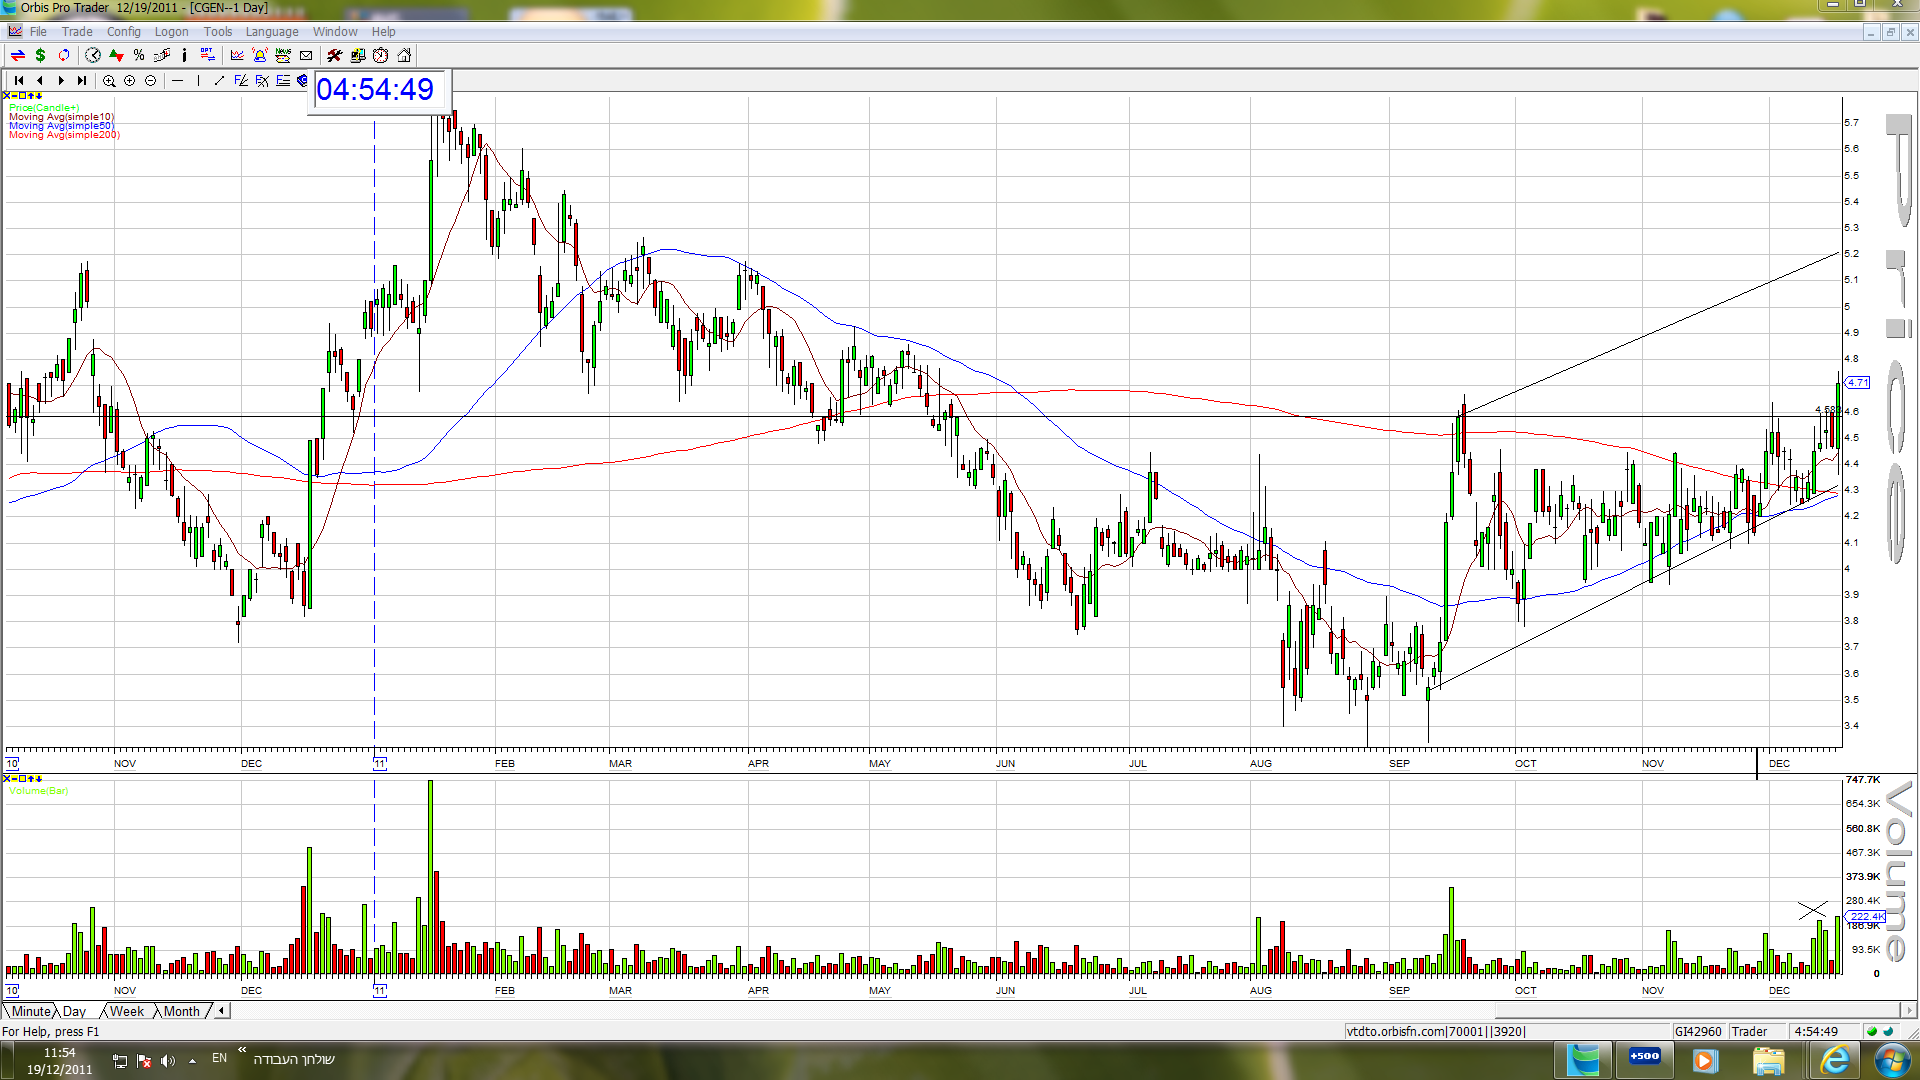Open the Config menu

pos(124,31)
